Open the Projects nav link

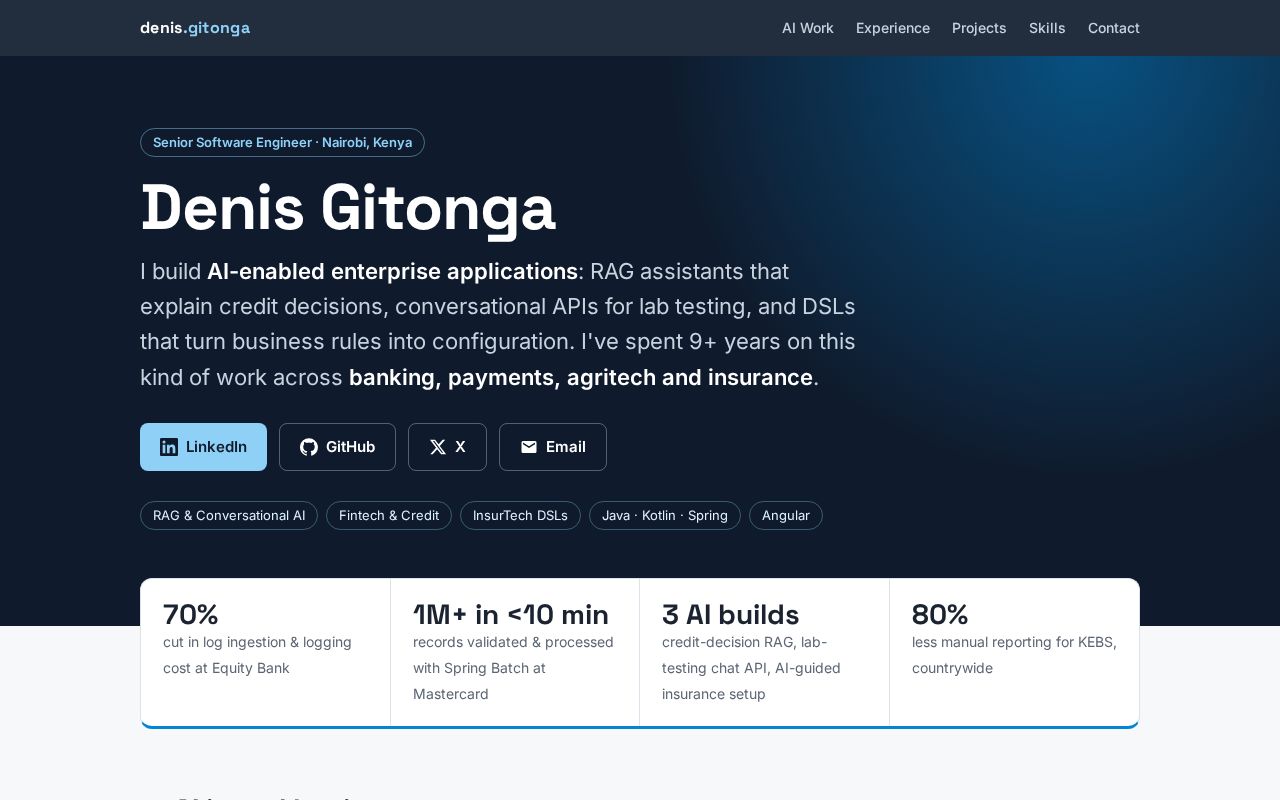(x=979, y=28)
